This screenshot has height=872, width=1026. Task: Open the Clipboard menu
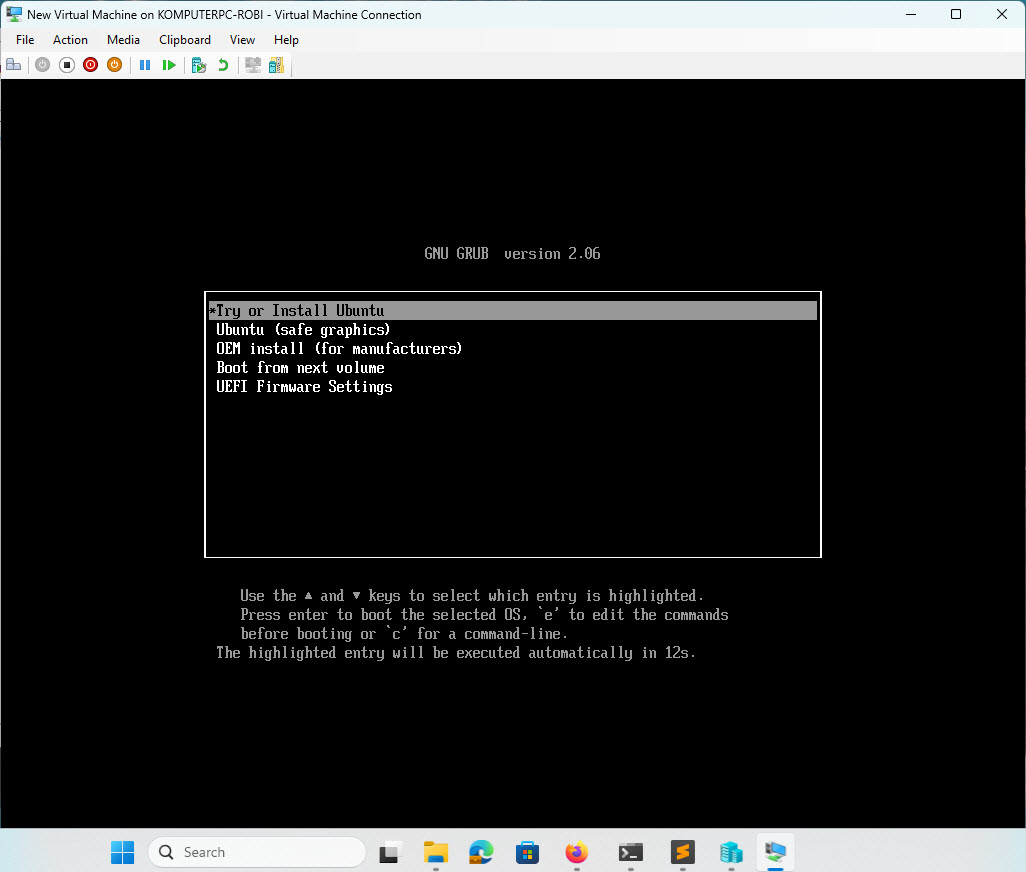[x=185, y=40]
